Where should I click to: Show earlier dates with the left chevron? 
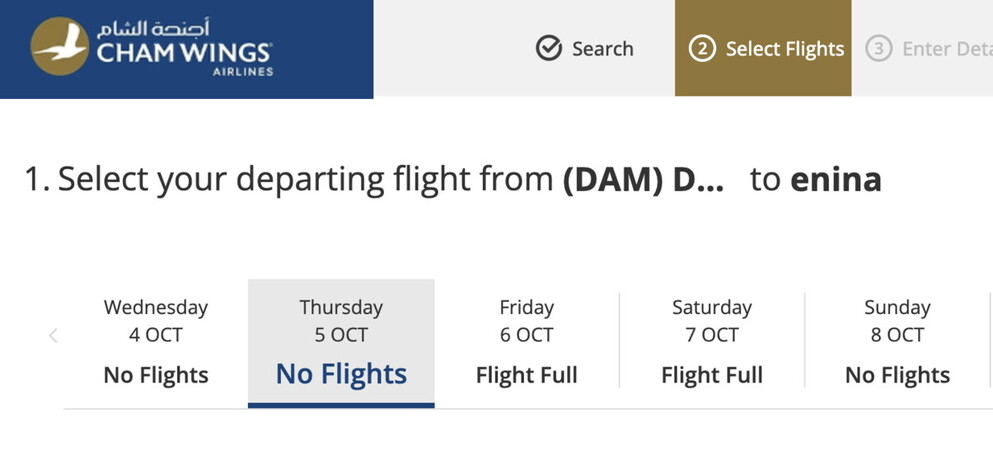[53, 336]
